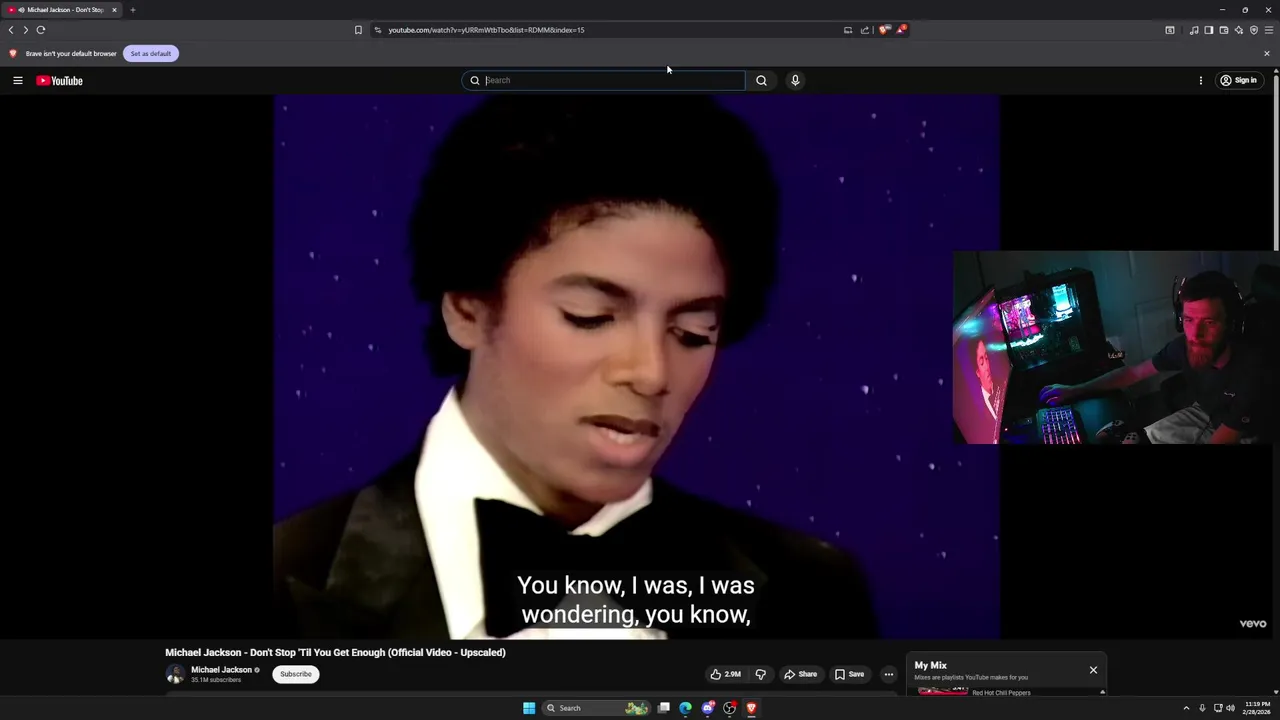Click the browser address bar URL
This screenshot has height=720, width=1280.
tap(486, 30)
